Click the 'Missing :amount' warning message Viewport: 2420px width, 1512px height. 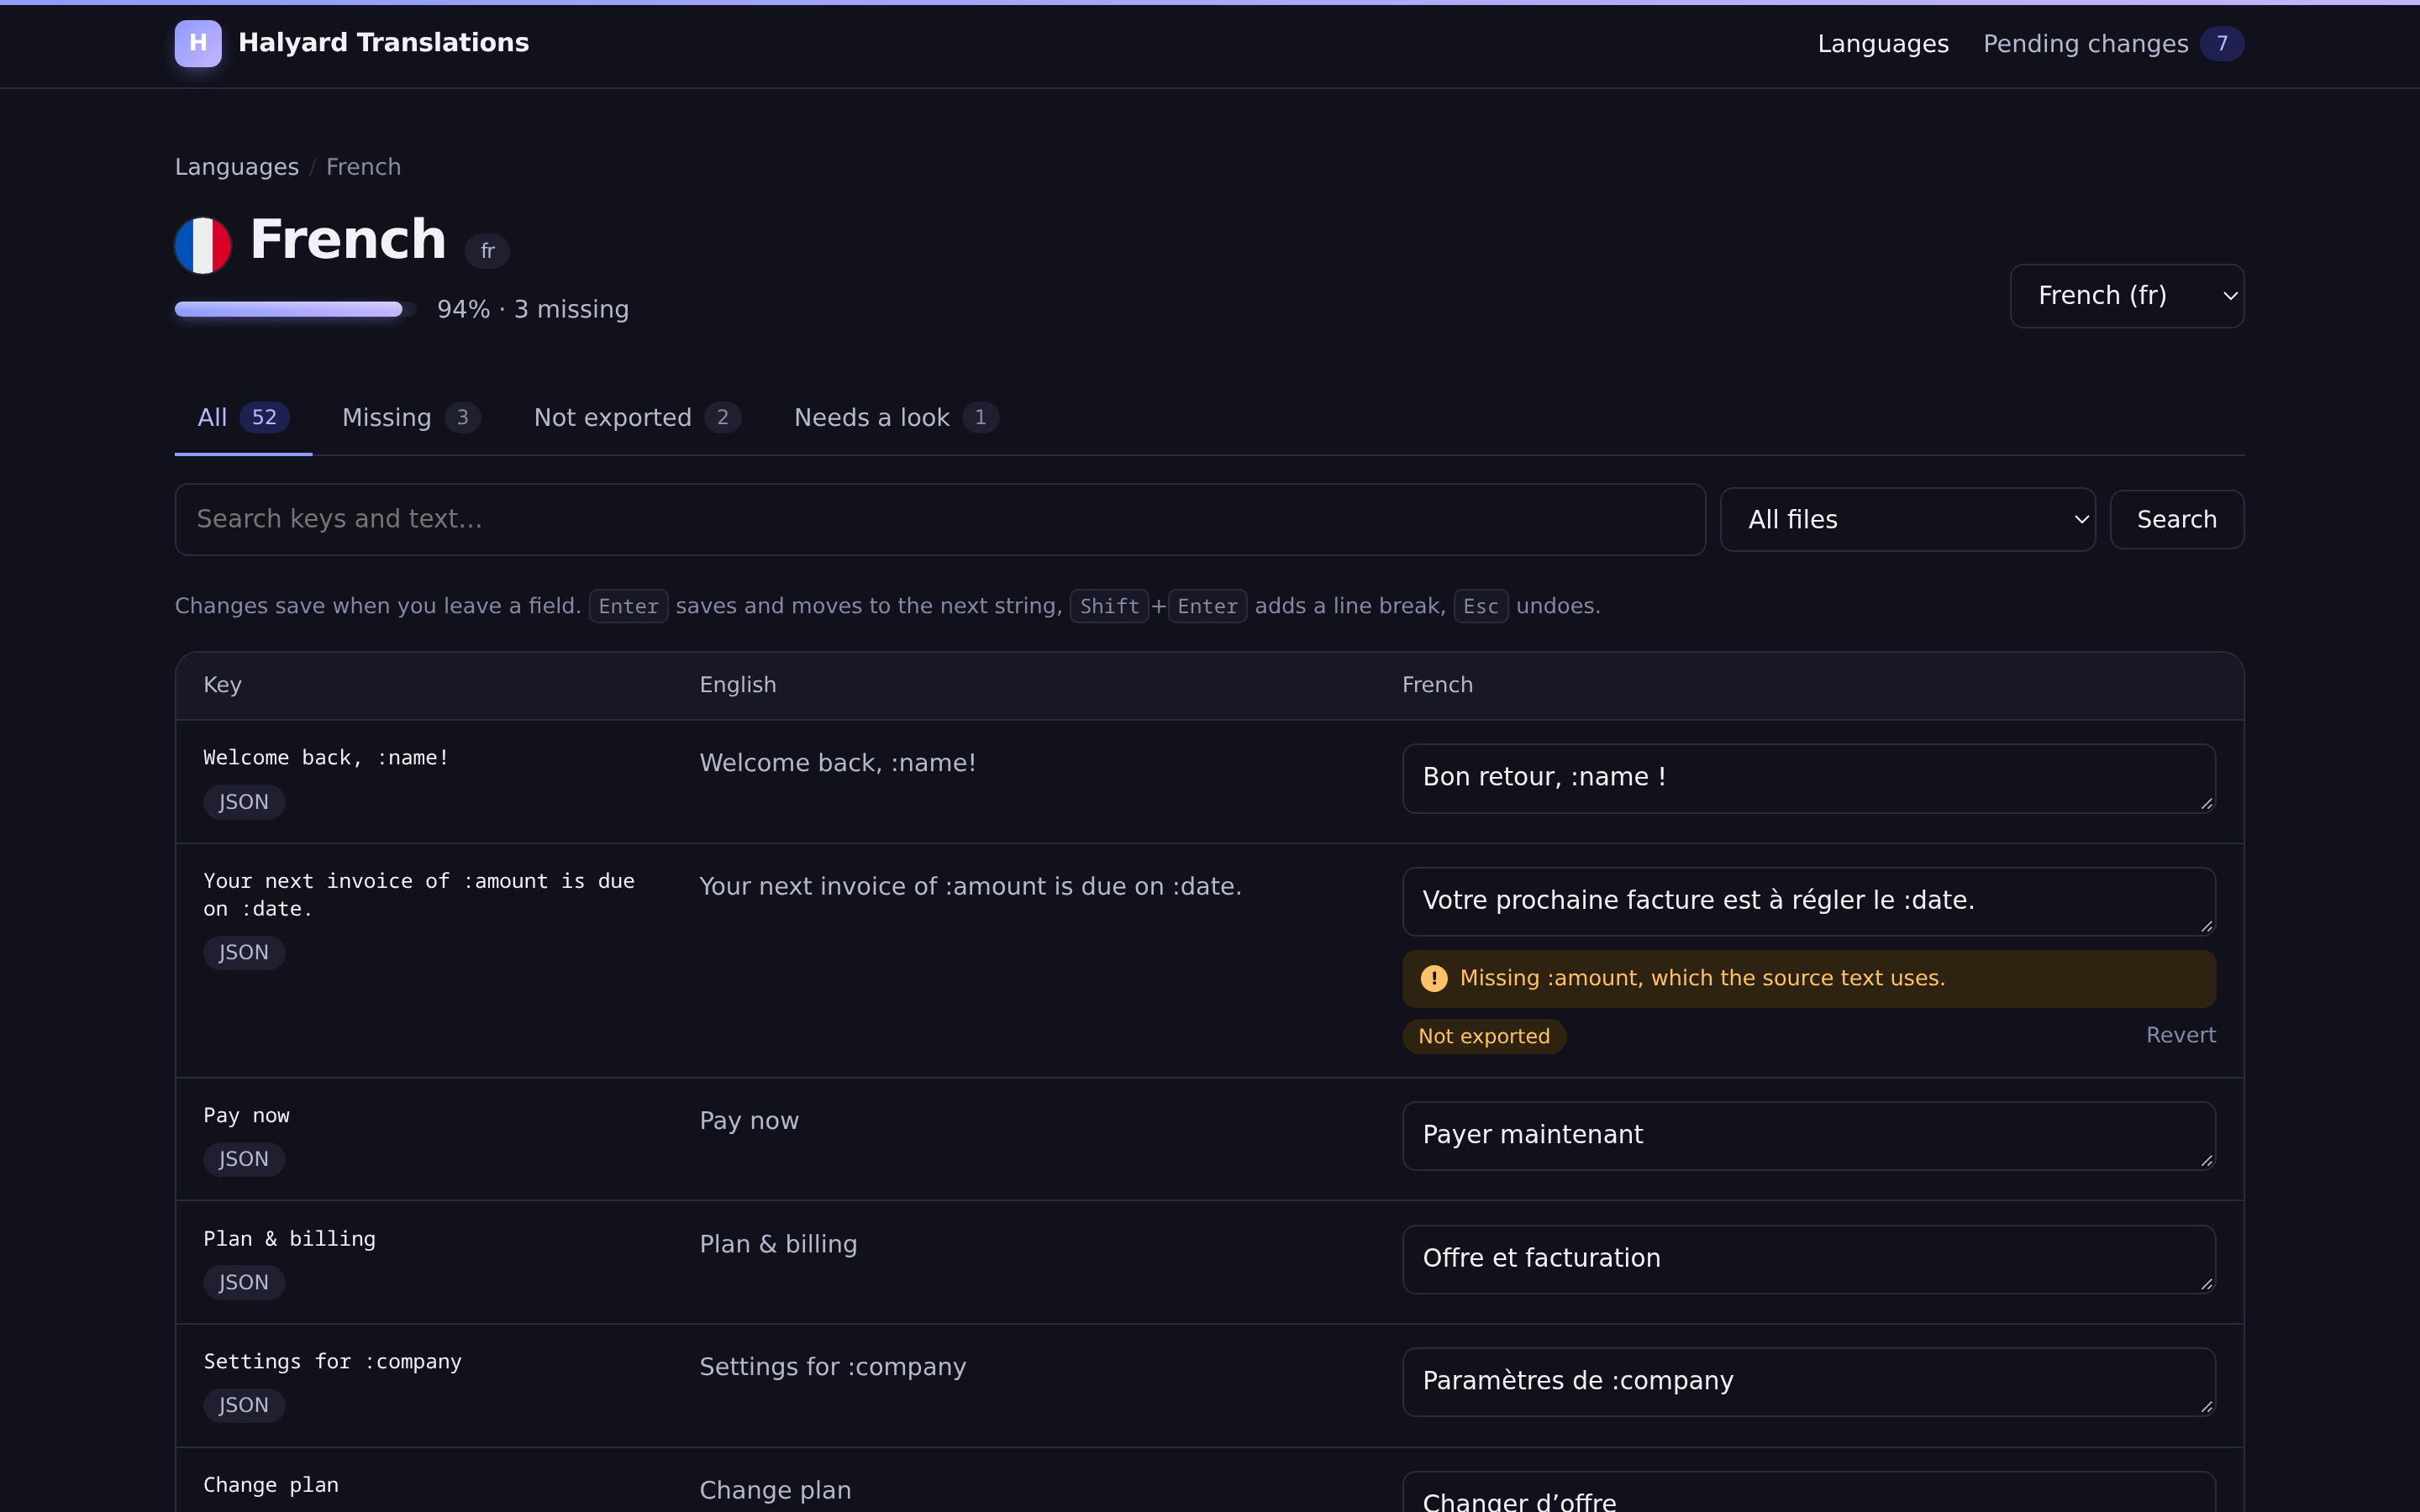click(1809, 978)
